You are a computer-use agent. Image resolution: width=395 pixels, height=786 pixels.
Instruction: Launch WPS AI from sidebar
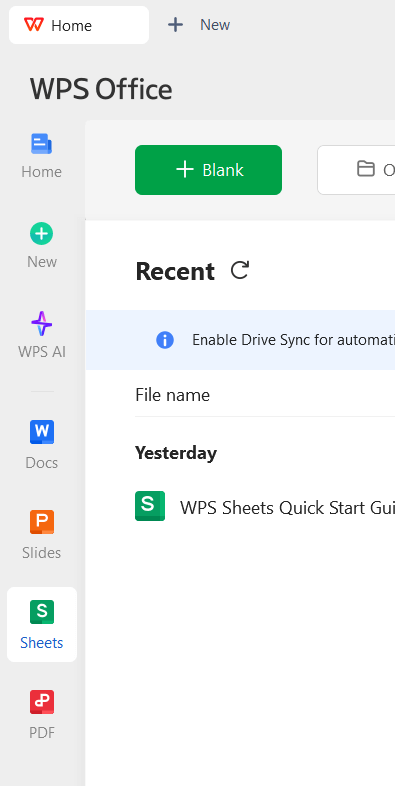tap(42, 335)
